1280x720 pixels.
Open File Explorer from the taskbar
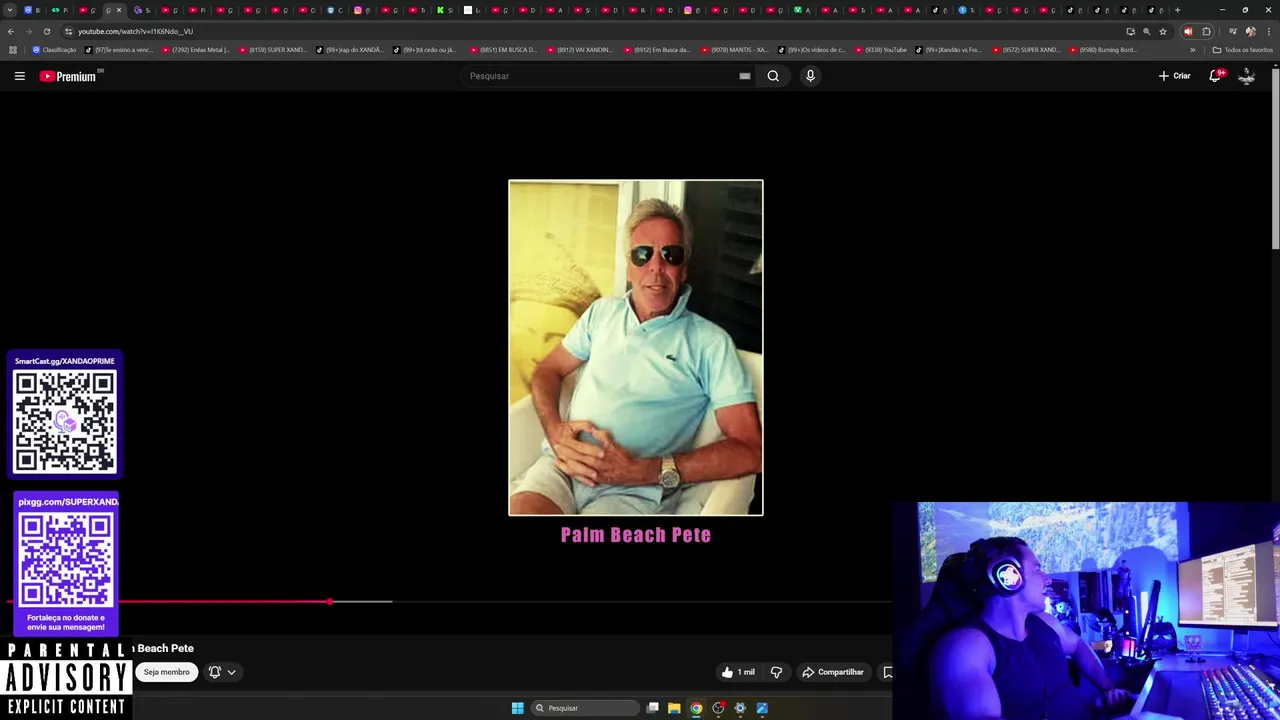tap(674, 708)
